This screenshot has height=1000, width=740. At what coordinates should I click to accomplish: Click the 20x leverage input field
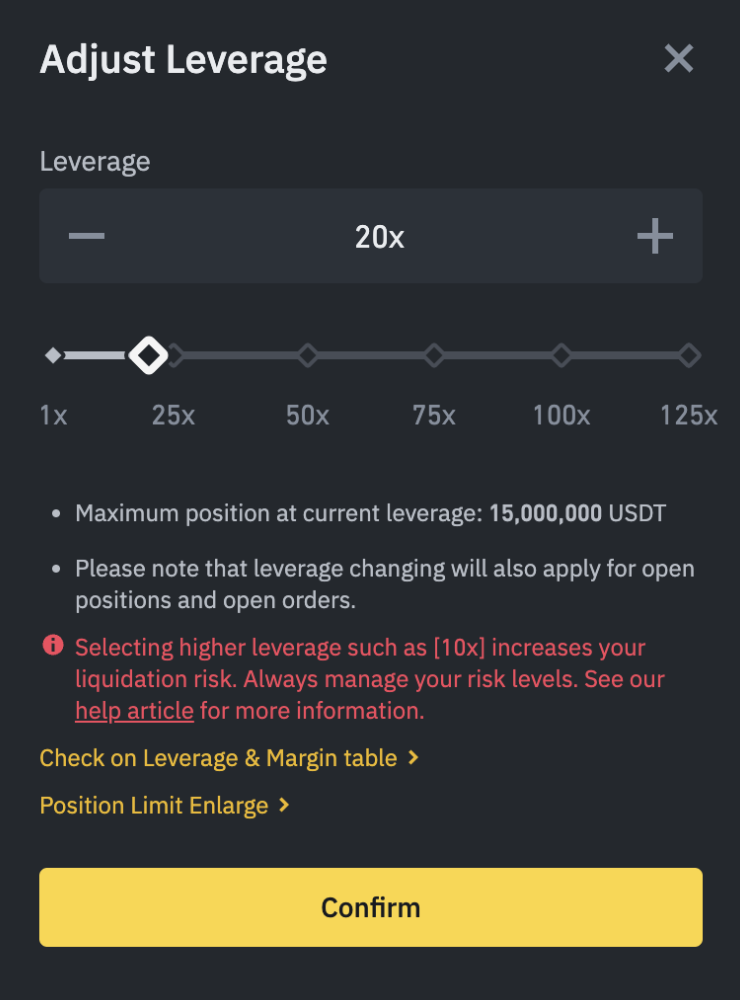pyautogui.click(x=379, y=237)
